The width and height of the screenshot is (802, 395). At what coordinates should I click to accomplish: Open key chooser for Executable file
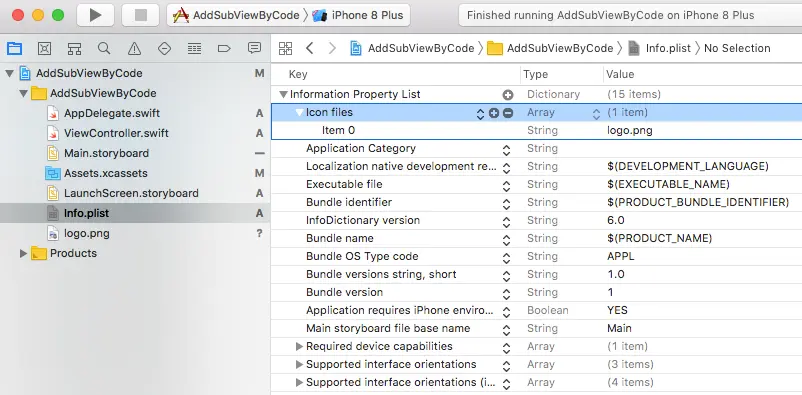(506, 186)
